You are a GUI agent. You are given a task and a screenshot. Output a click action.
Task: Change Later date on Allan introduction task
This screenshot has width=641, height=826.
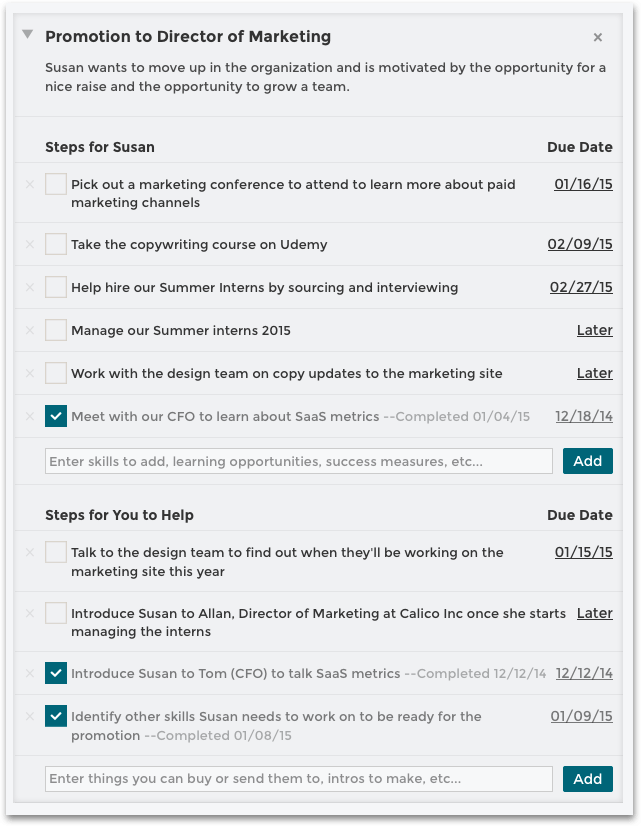pyautogui.click(x=594, y=613)
